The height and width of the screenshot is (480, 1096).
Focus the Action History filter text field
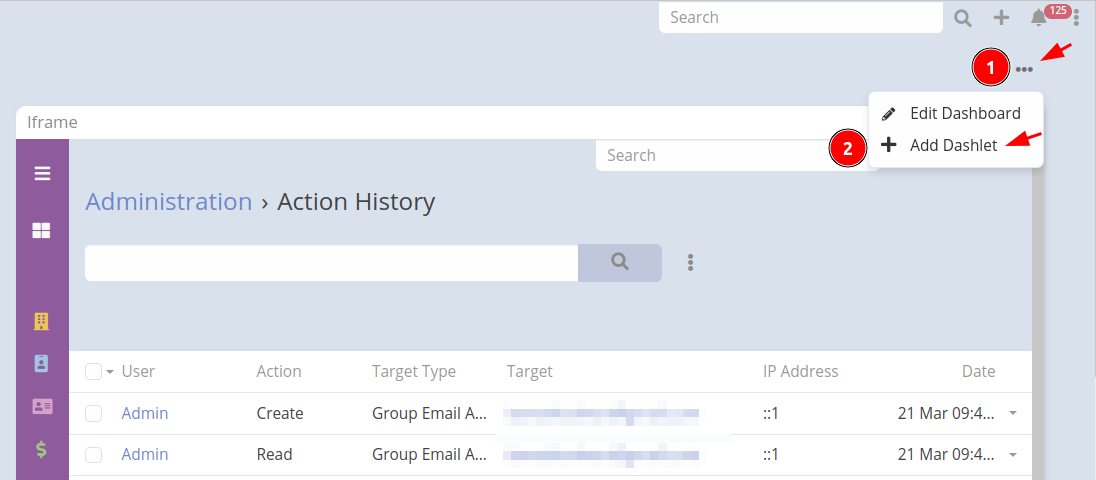pyautogui.click(x=331, y=263)
